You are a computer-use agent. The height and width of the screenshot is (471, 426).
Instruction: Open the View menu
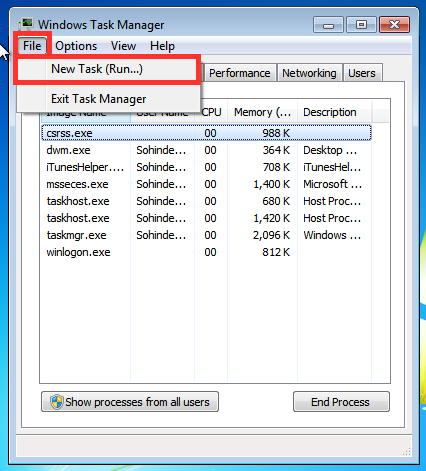tap(123, 46)
